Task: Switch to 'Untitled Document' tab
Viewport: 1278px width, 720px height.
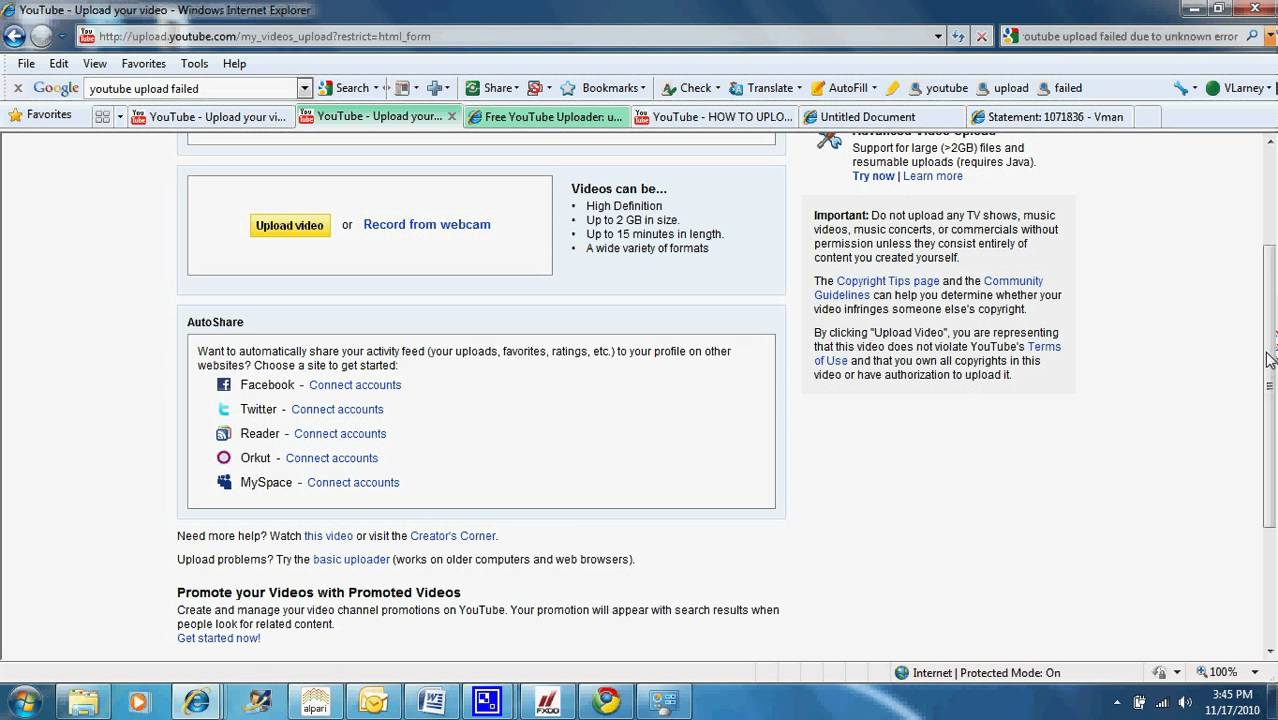Action: pos(882,116)
